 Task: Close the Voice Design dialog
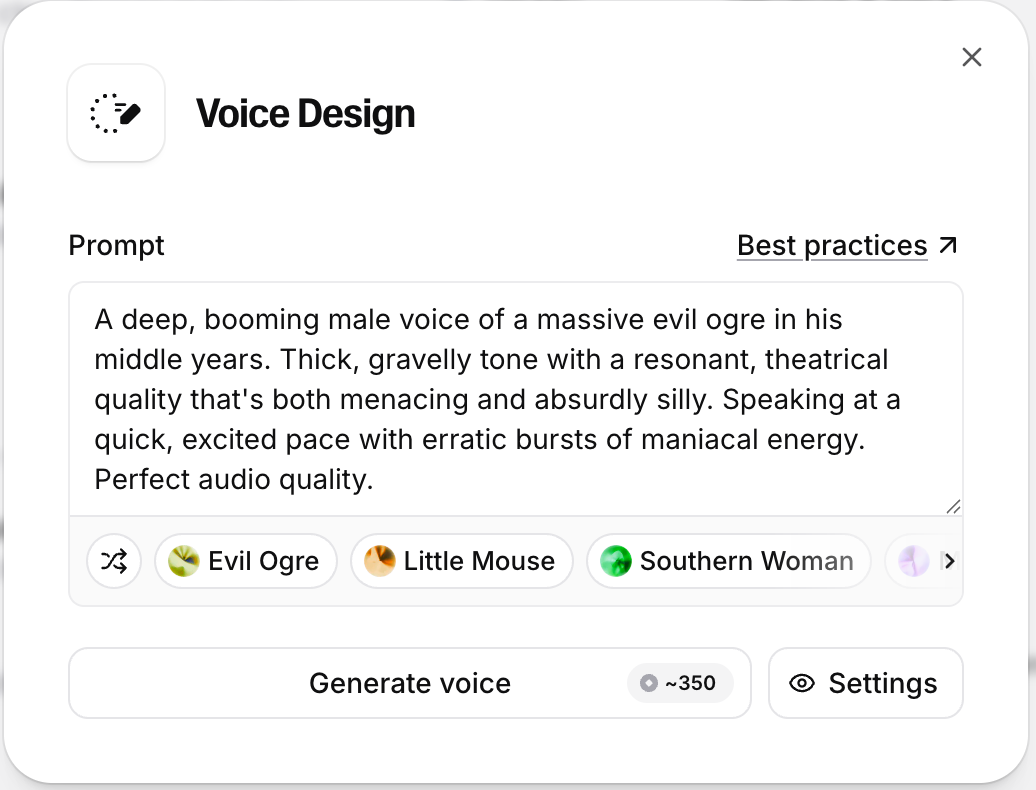coord(971,57)
